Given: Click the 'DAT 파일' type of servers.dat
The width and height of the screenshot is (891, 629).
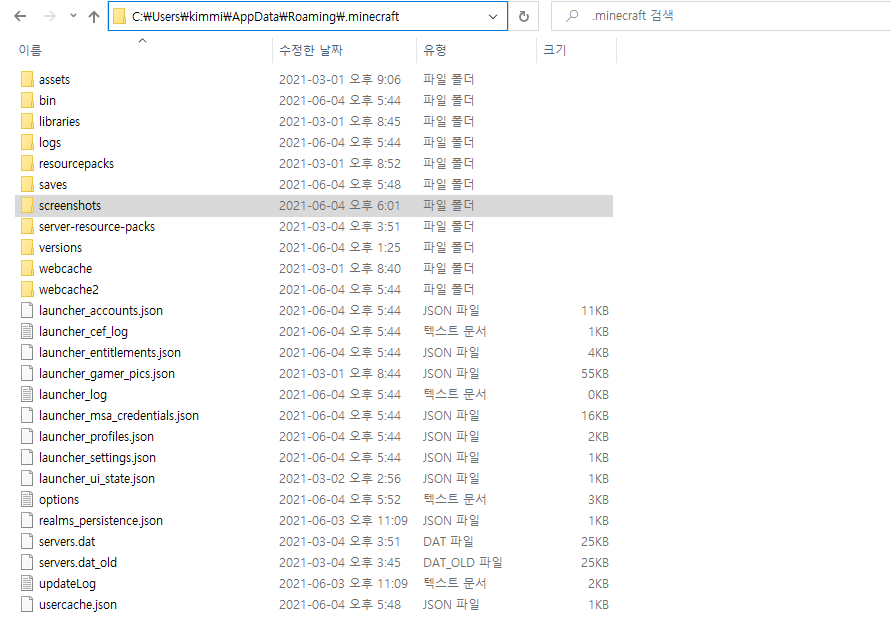Looking at the screenshot, I should pyautogui.click(x=448, y=541).
